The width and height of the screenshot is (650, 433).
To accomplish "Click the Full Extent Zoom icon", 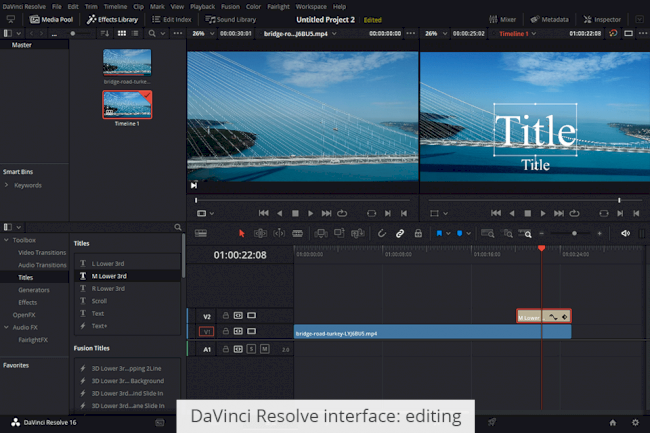I will click(488, 234).
